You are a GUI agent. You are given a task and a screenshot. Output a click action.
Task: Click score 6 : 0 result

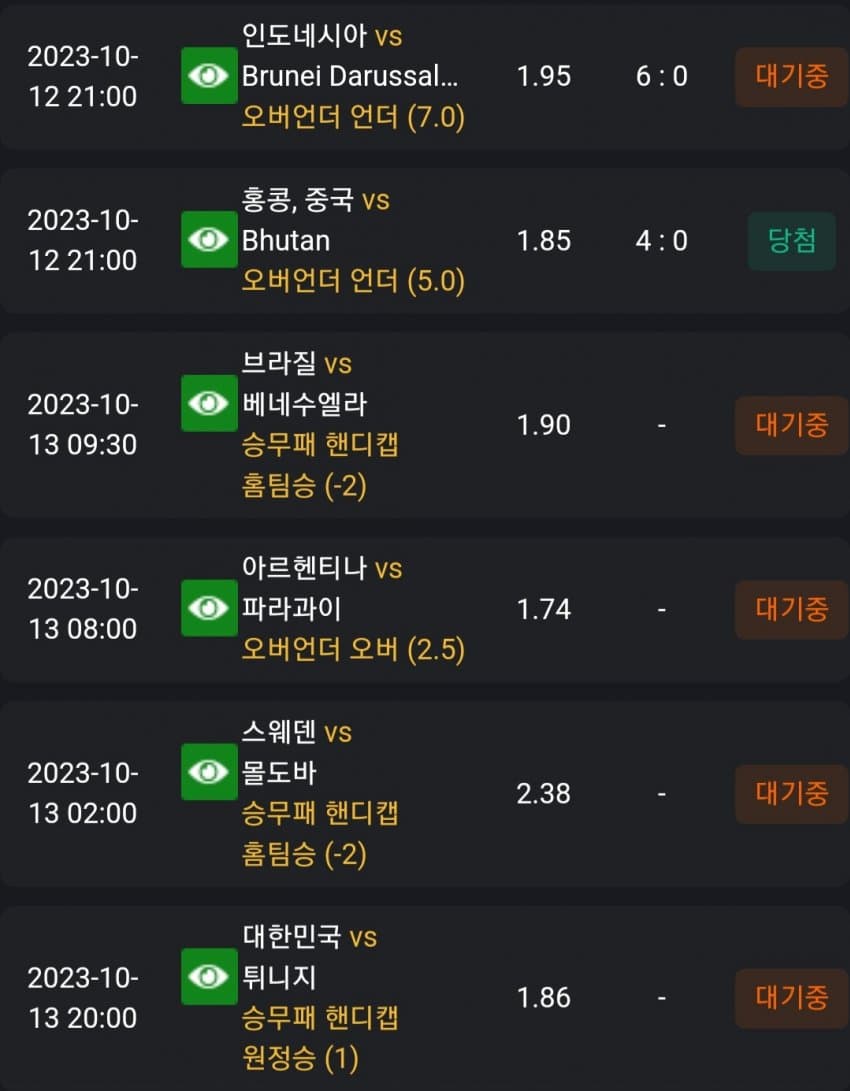[661, 77]
